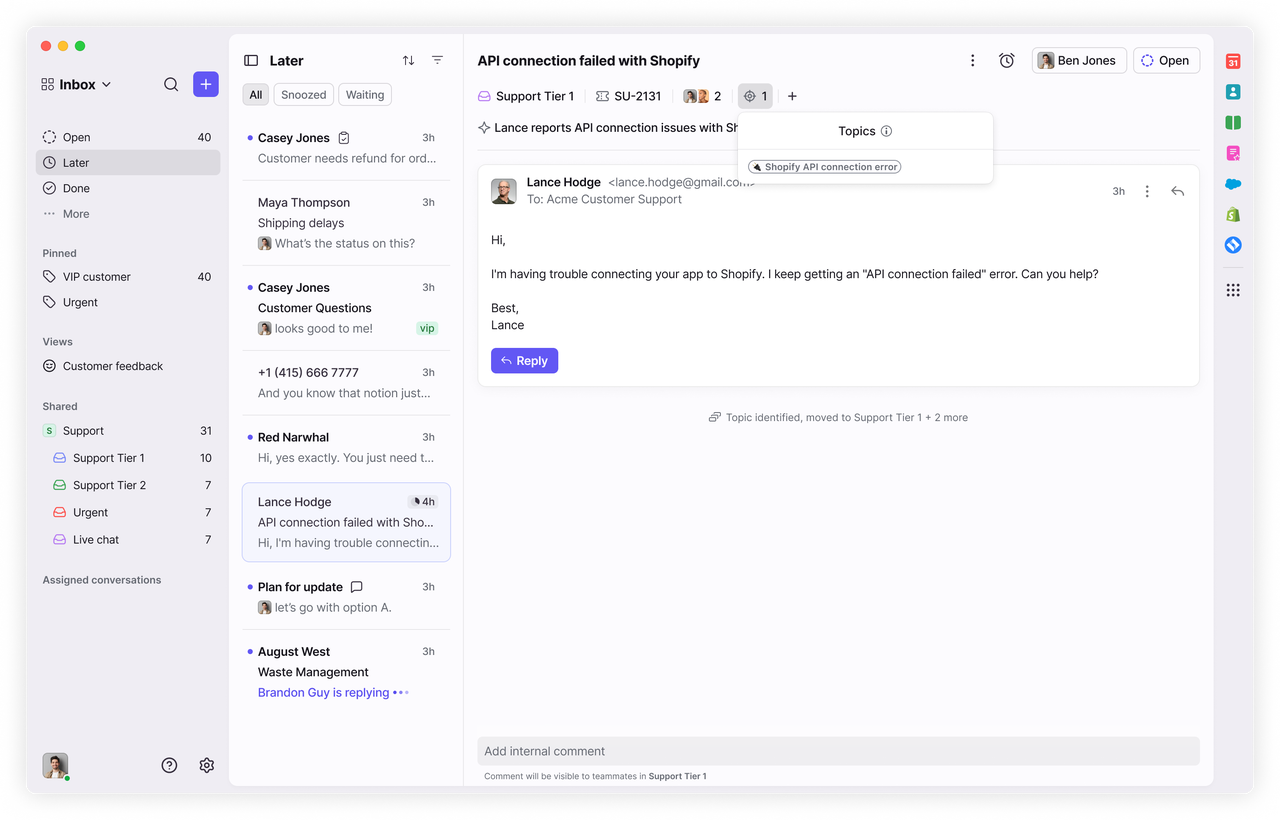
Task: Open the Salesforce icon in the right sidebar
Action: pyautogui.click(x=1233, y=183)
